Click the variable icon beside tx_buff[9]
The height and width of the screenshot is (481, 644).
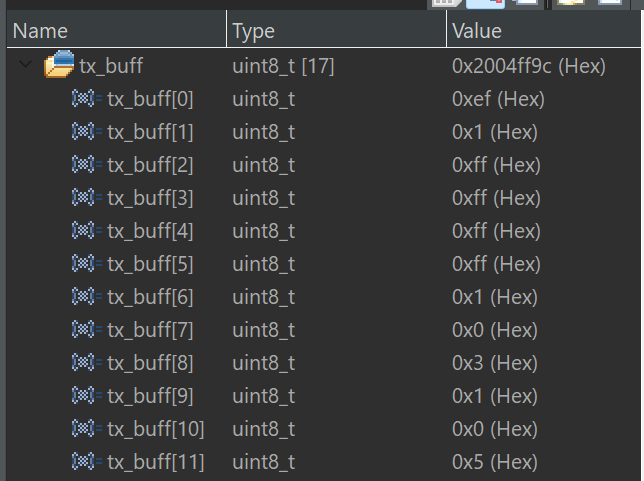(x=87, y=396)
